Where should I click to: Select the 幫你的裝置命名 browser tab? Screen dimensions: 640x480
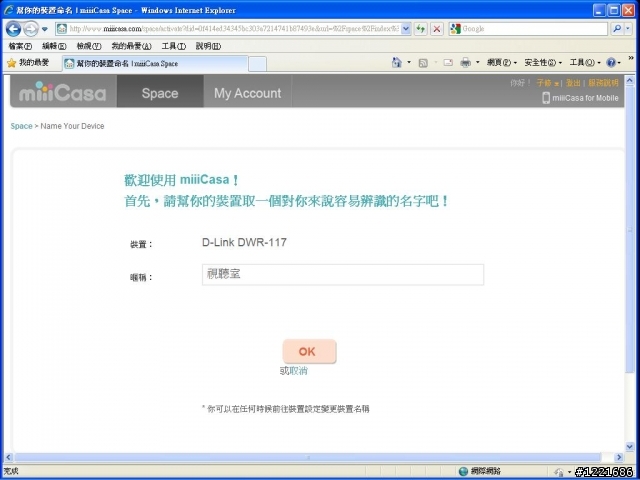(x=155, y=63)
